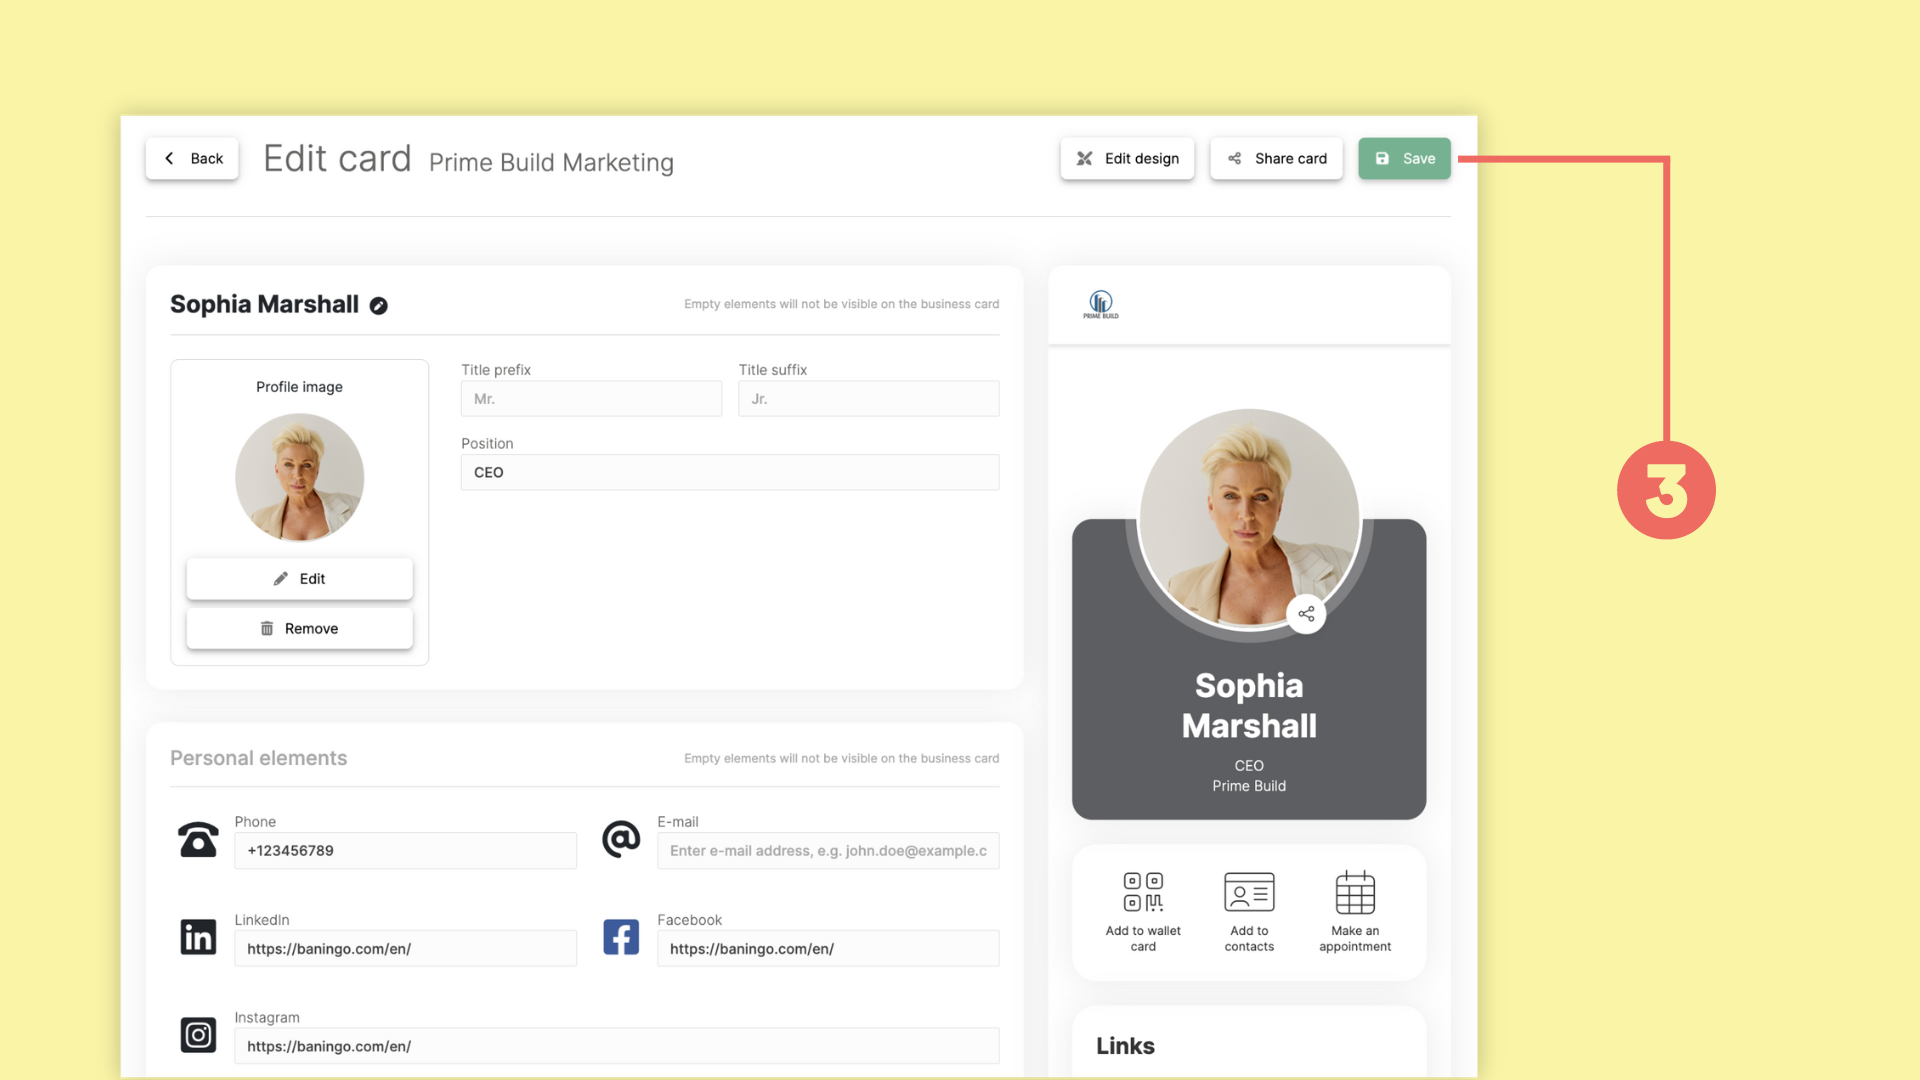Click the pencil icon beside Sophia Marshall
This screenshot has width=1920, height=1080.
378,306
